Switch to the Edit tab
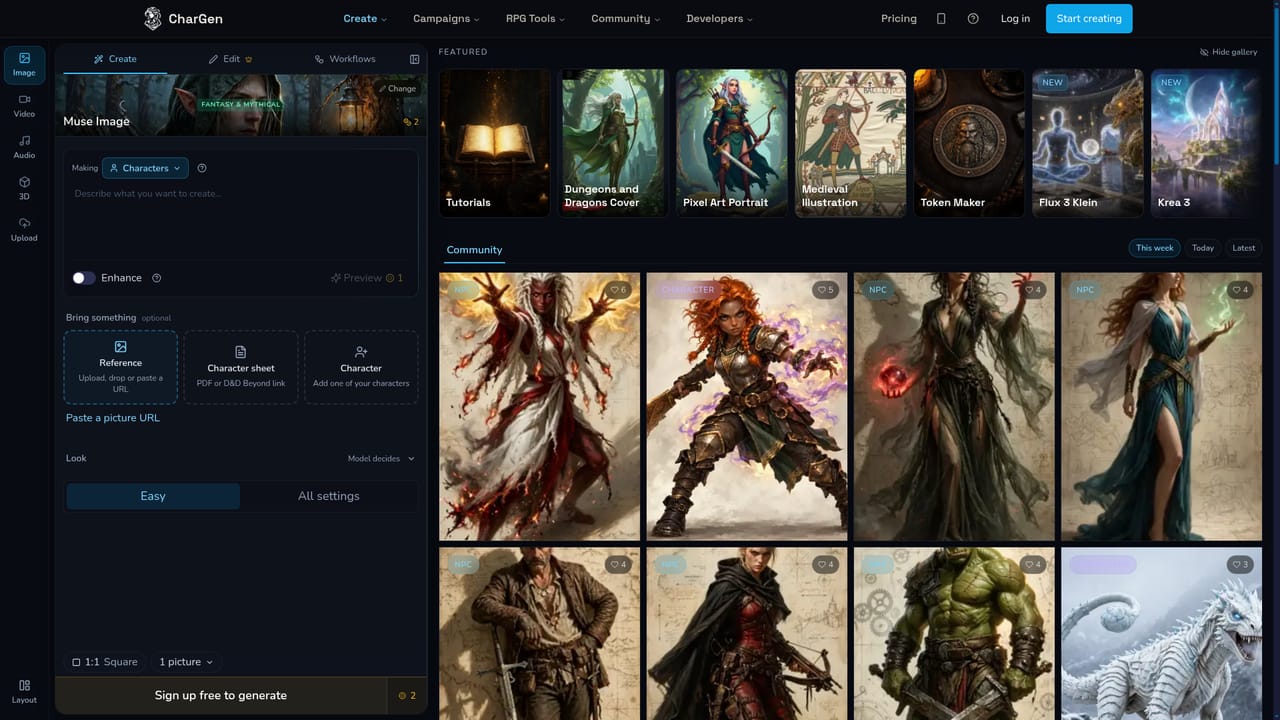The height and width of the screenshot is (720, 1280). 231,59
